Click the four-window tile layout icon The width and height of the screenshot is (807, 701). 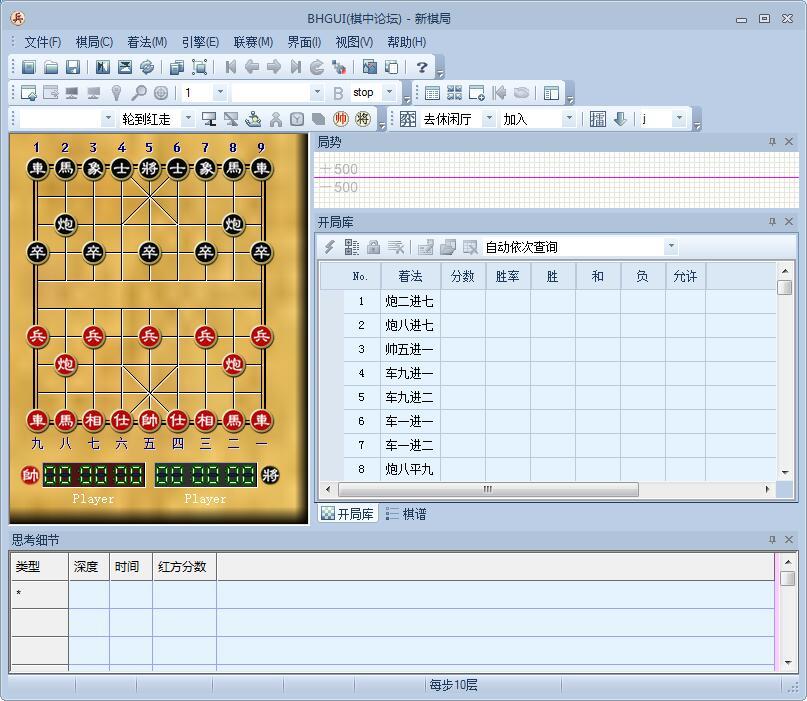click(454, 93)
